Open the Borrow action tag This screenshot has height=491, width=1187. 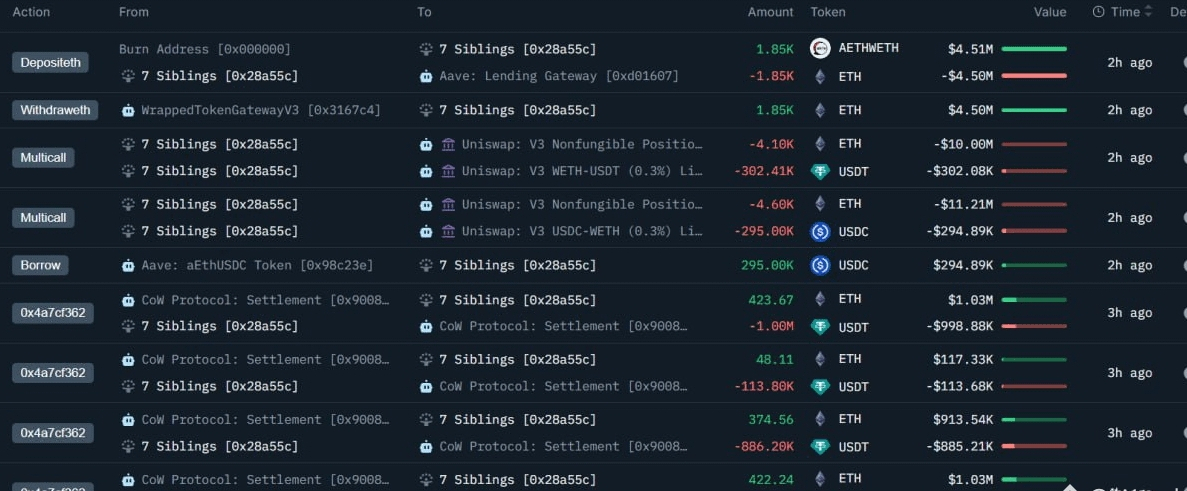click(40, 266)
